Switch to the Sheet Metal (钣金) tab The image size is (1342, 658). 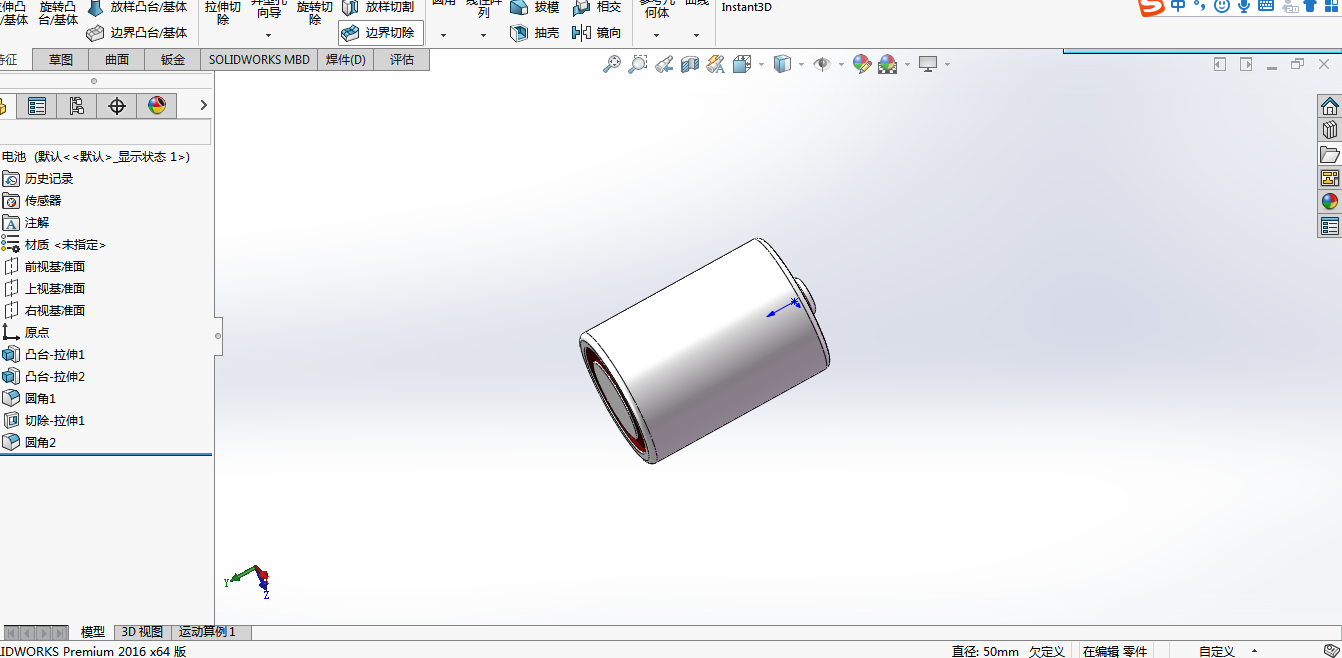173,60
